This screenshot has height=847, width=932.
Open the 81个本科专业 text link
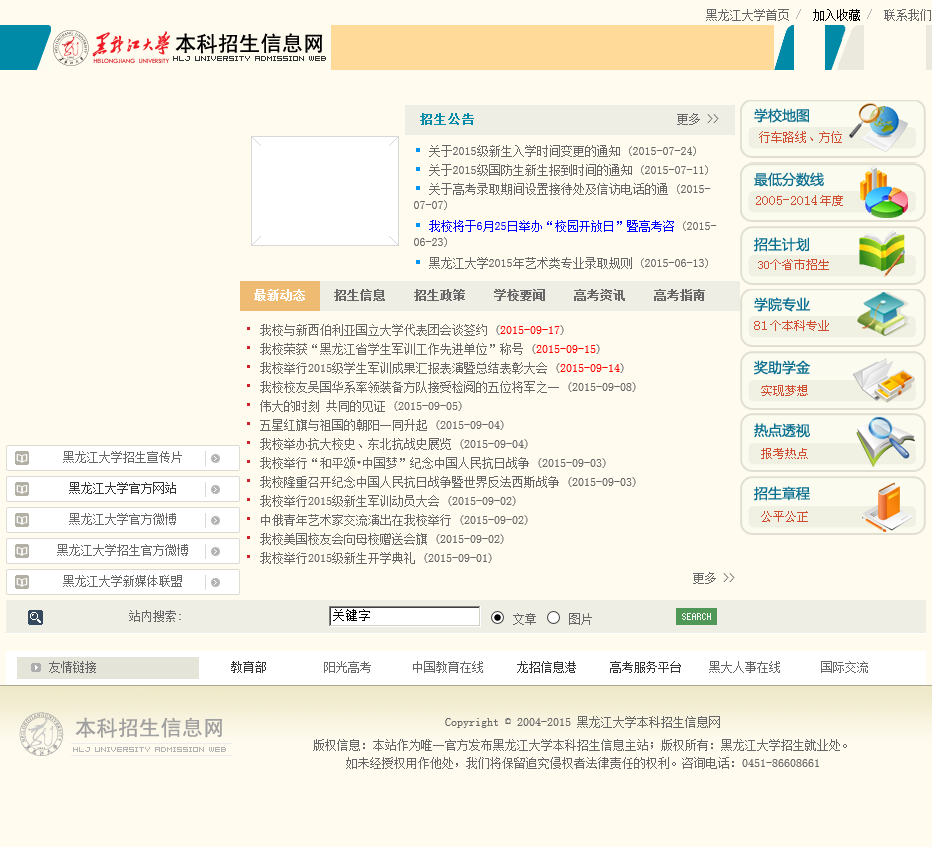pyautogui.click(x=791, y=326)
